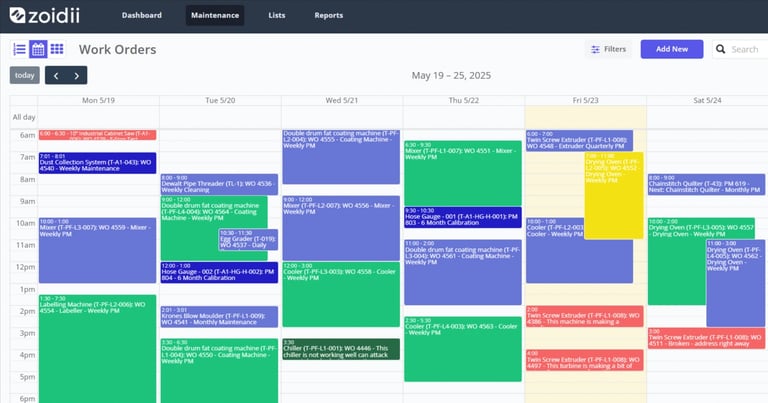Switch to grid view icon
The height and width of the screenshot is (403, 768).
[57, 49]
